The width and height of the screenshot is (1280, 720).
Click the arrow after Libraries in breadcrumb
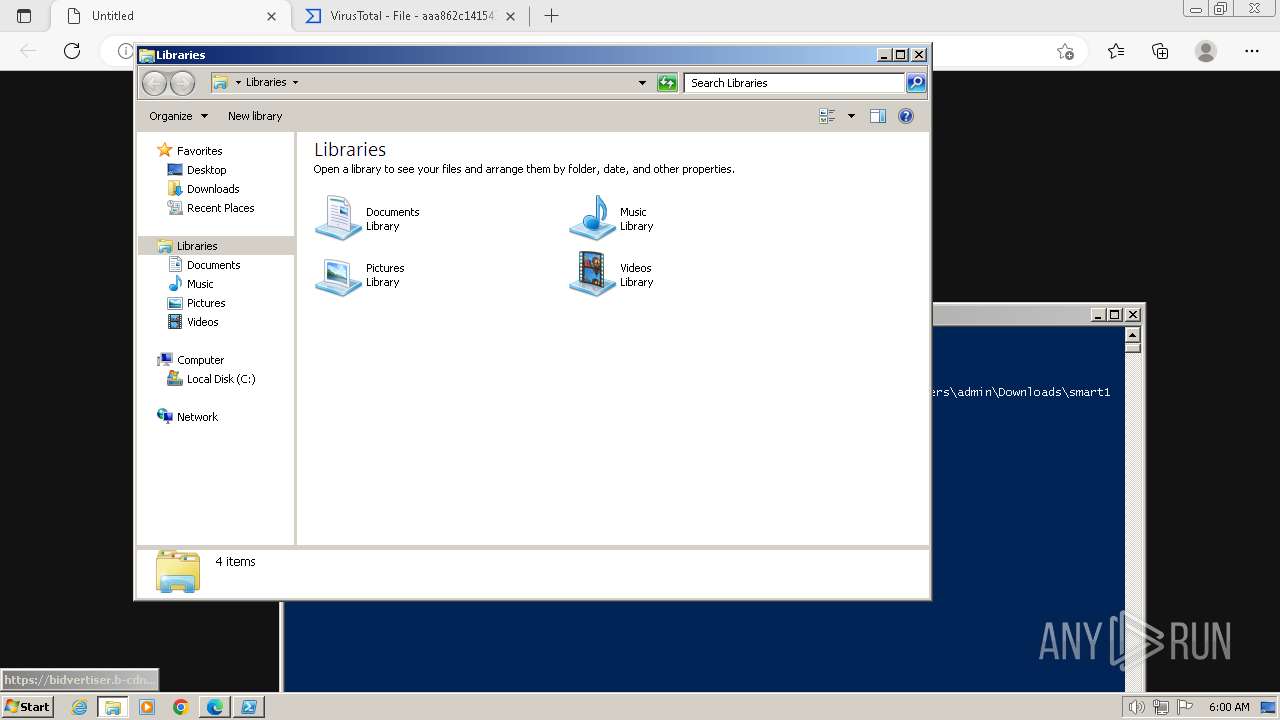(295, 83)
